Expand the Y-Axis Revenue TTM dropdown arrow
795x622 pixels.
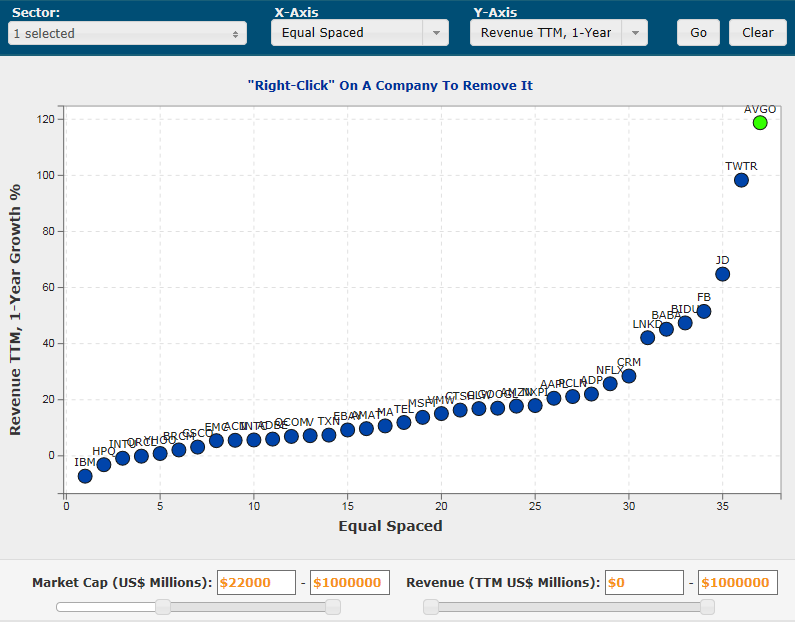click(x=635, y=33)
